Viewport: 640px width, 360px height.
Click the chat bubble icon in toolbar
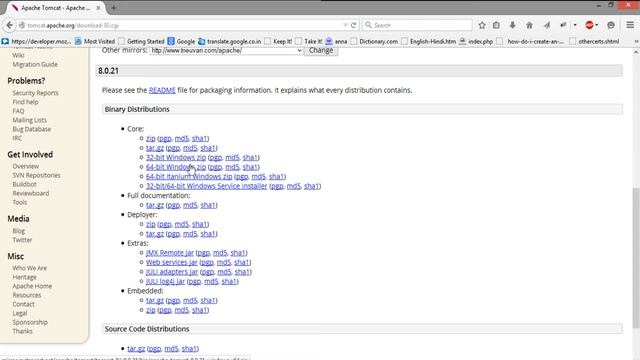coord(611,25)
